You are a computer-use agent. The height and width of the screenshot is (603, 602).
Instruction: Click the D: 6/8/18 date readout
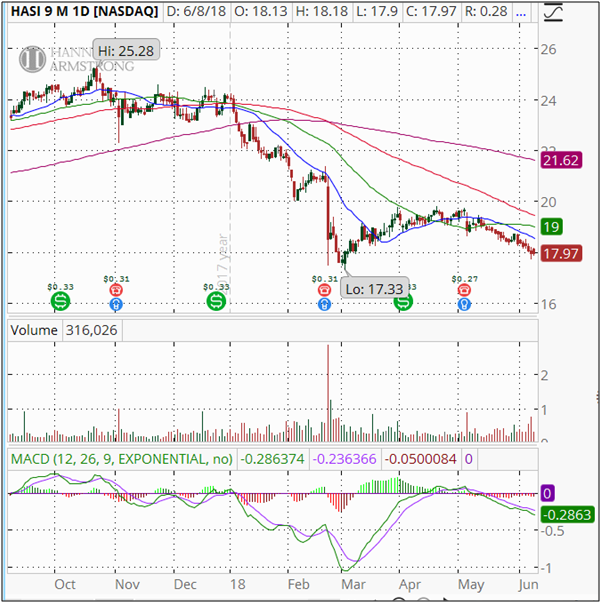click(196, 12)
